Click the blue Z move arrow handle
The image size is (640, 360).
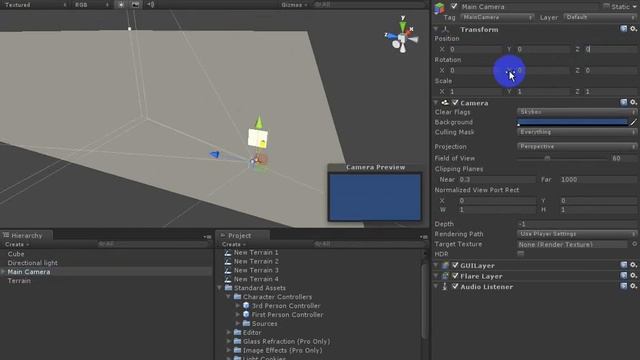click(x=214, y=154)
